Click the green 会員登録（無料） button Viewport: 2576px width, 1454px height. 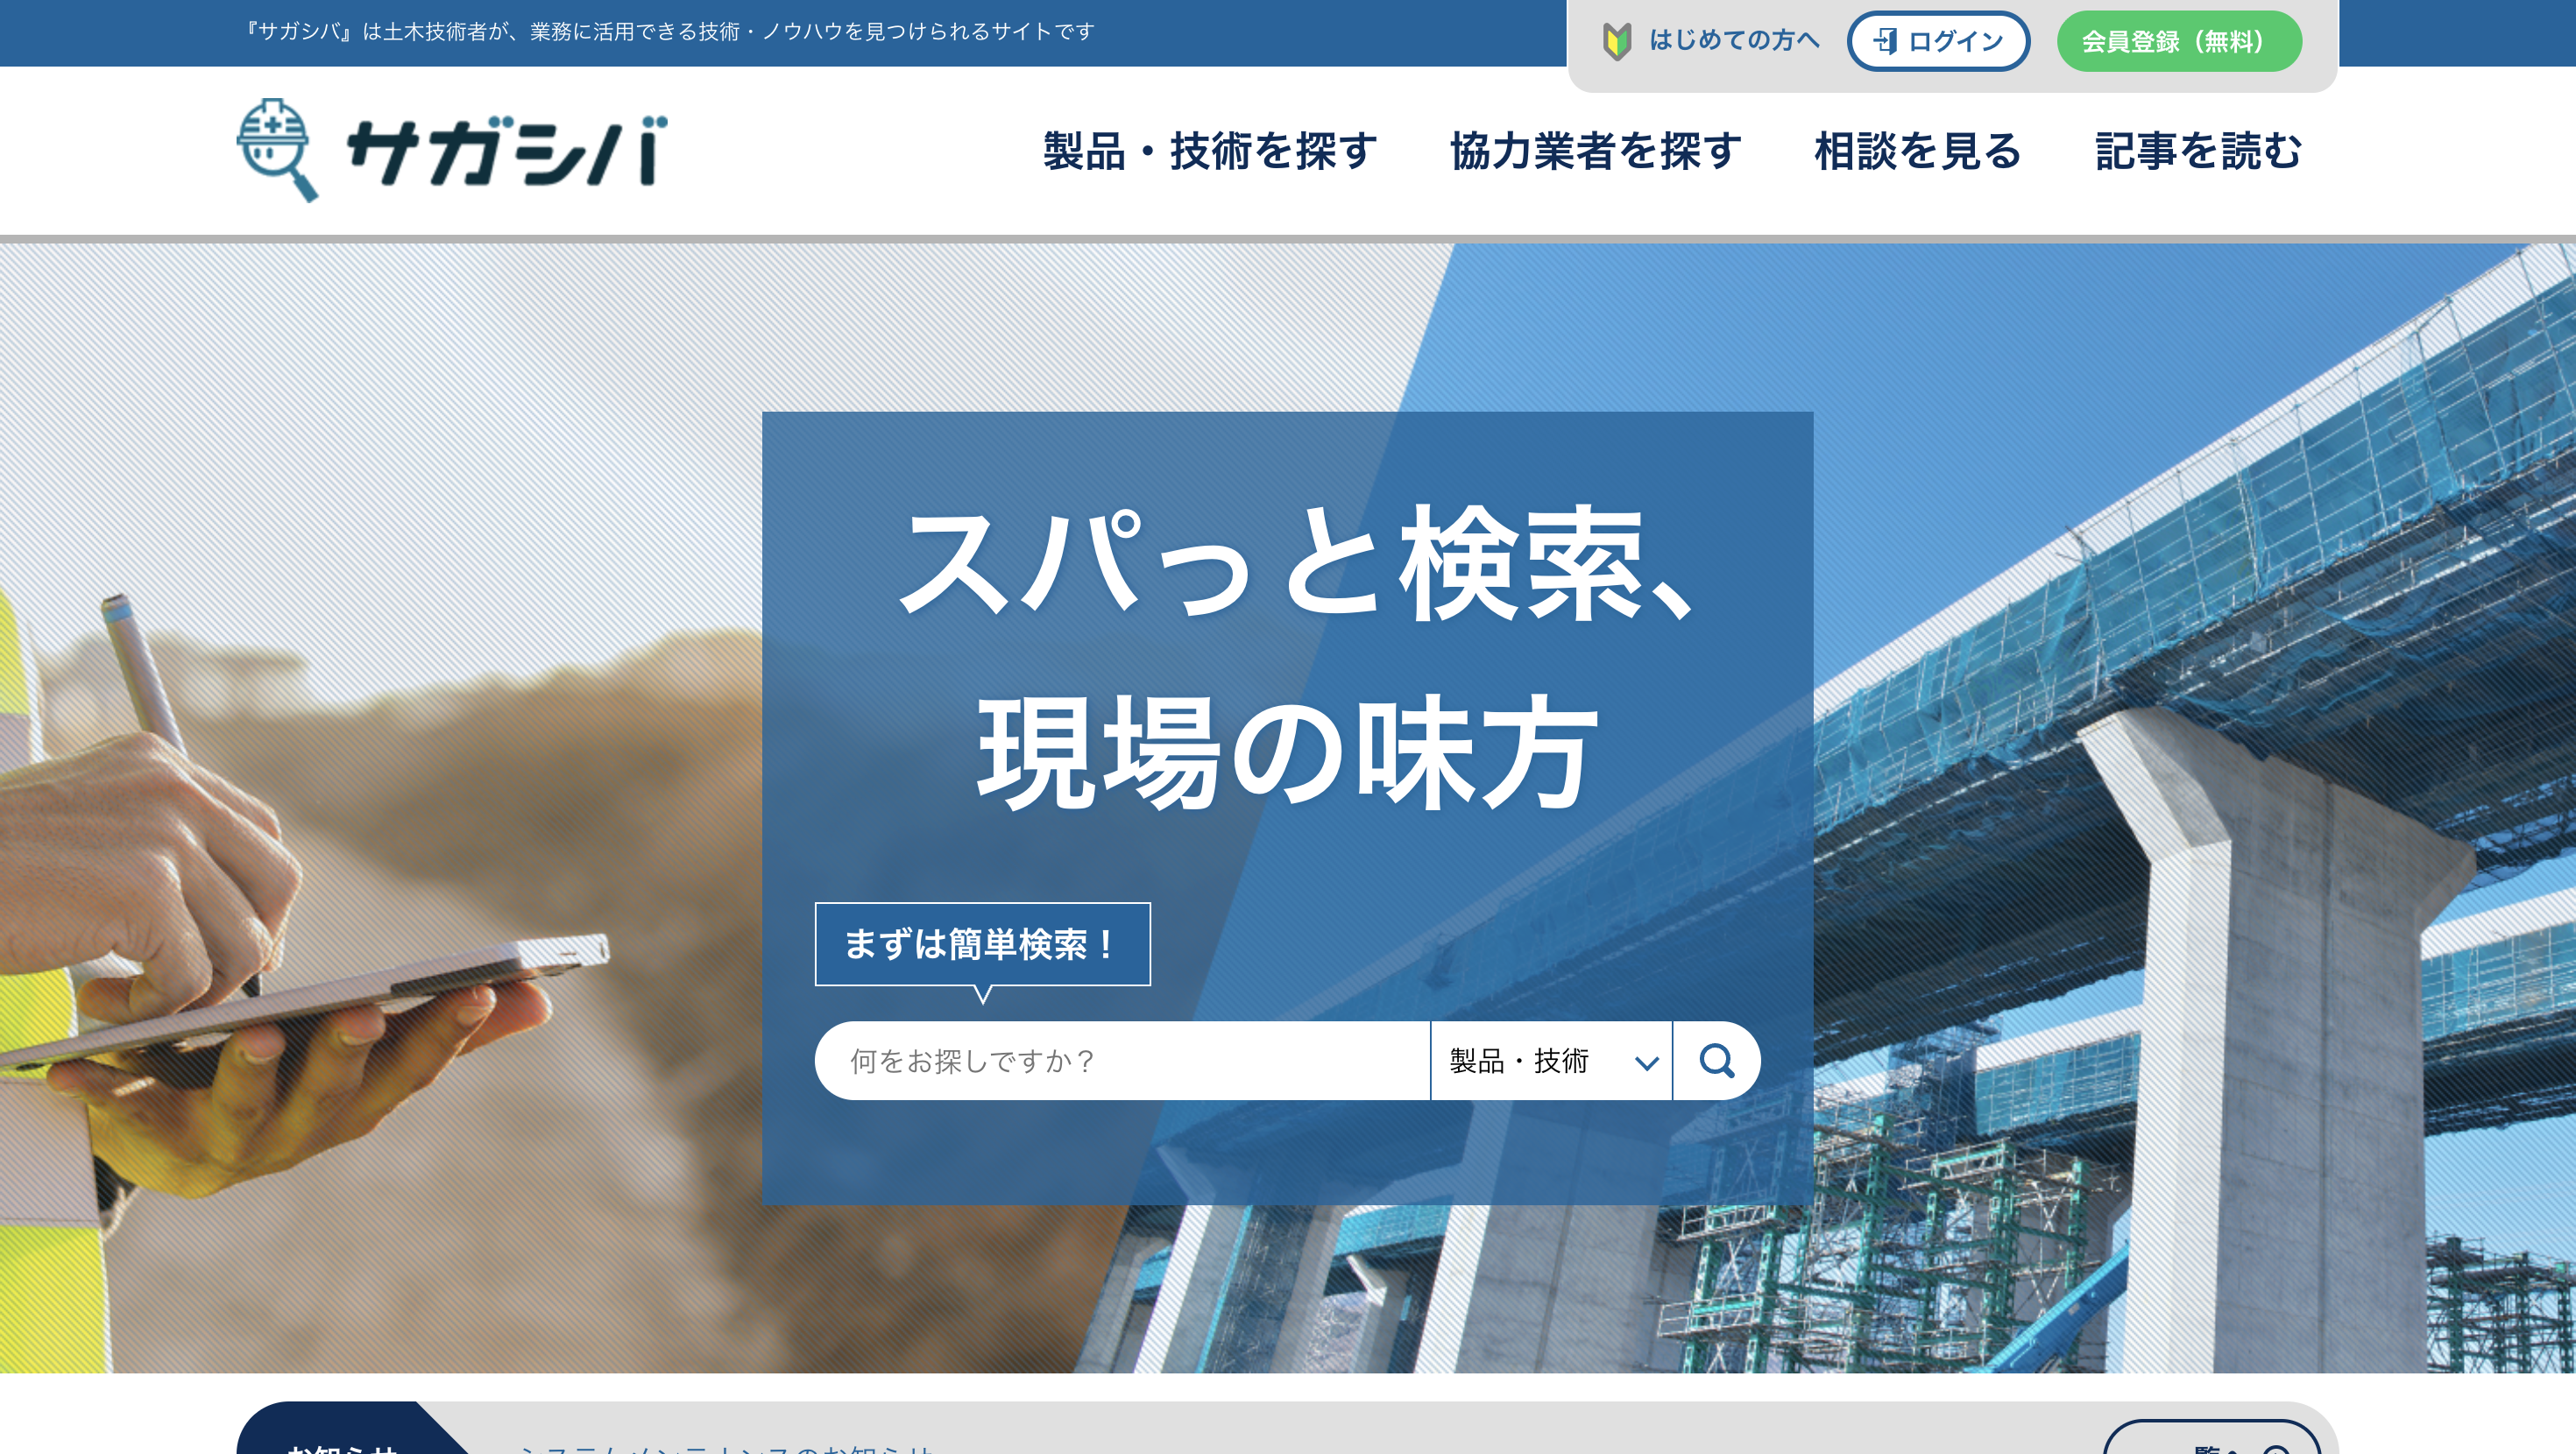pos(2178,41)
